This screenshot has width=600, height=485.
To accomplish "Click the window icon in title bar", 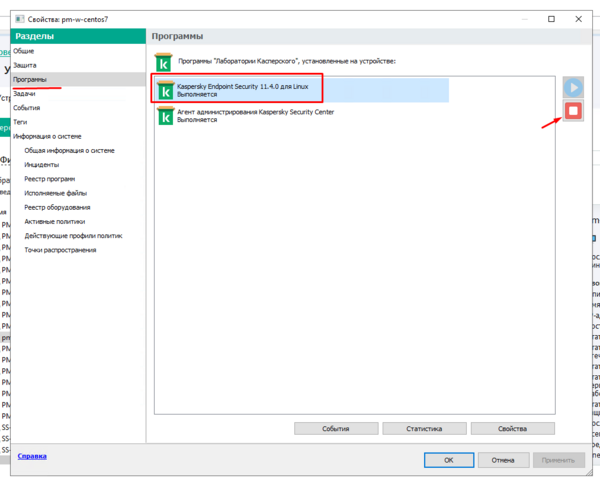I will [x=20, y=19].
